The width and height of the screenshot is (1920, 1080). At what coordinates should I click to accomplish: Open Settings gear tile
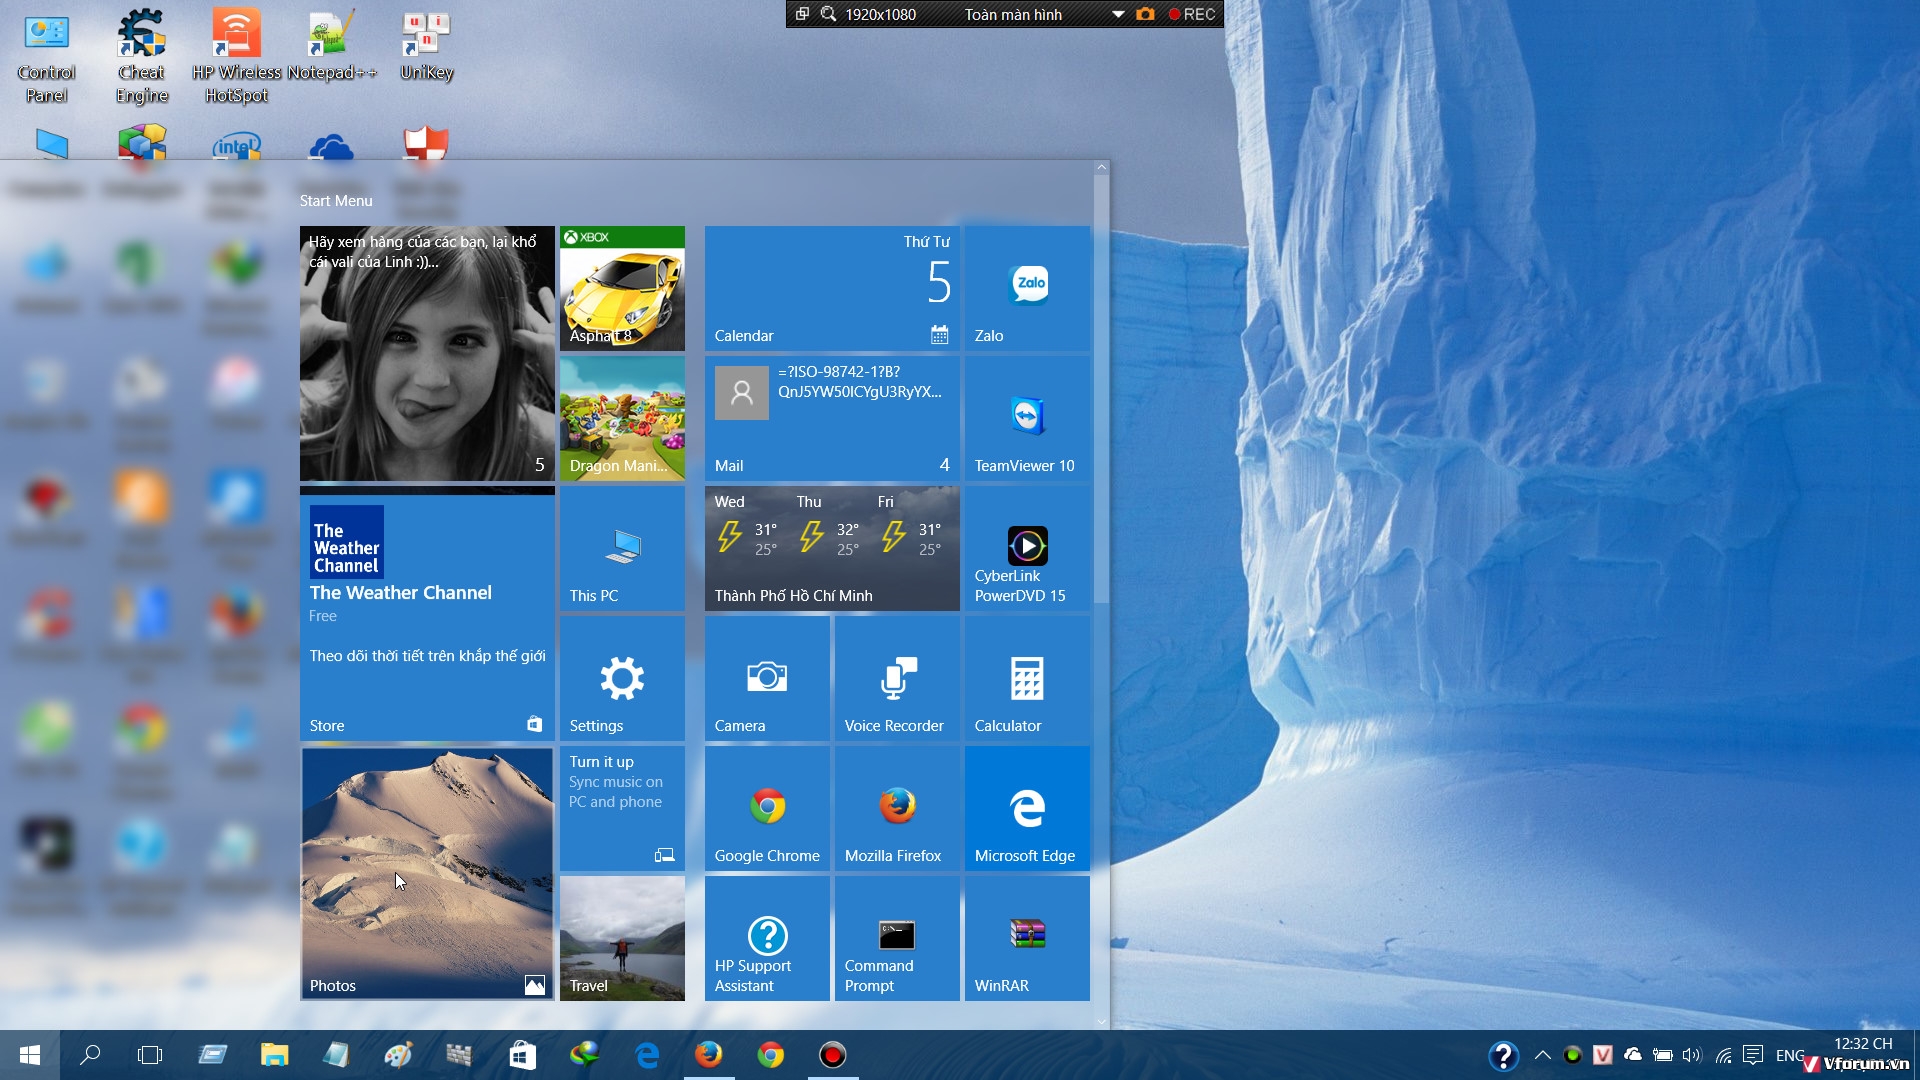pyautogui.click(x=622, y=678)
